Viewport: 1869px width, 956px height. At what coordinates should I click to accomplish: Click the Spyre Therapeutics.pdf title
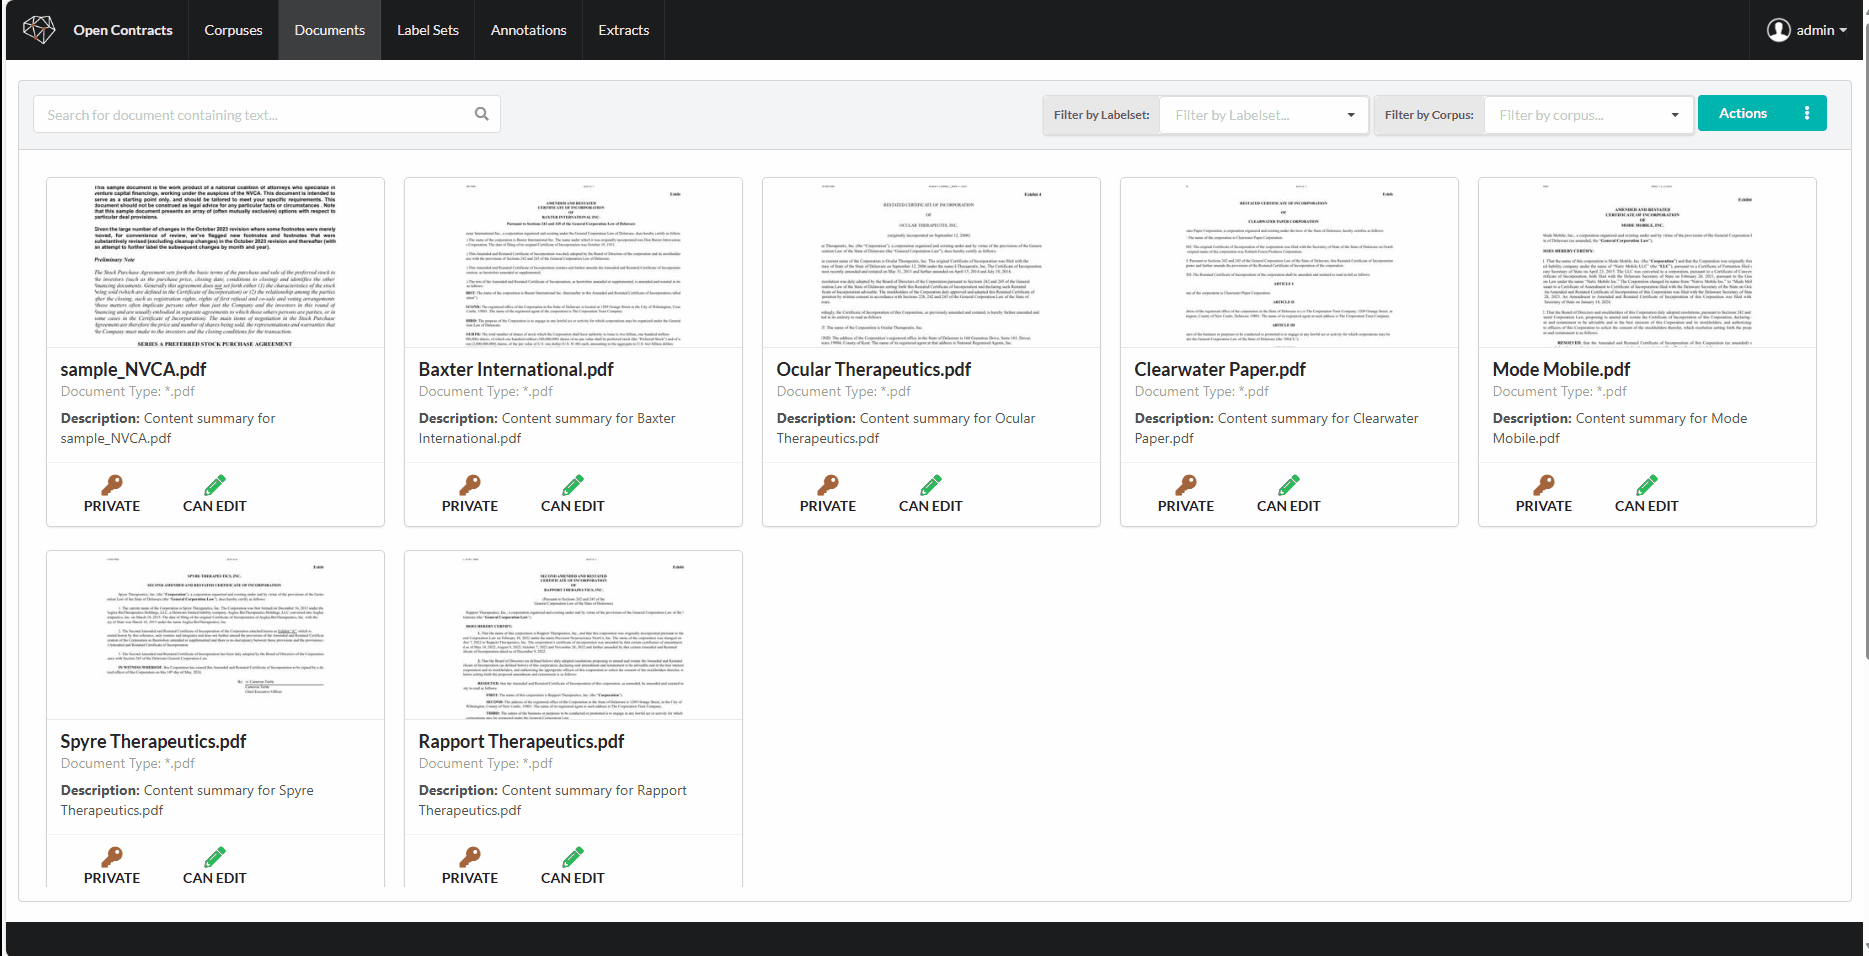tap(153, 741)
